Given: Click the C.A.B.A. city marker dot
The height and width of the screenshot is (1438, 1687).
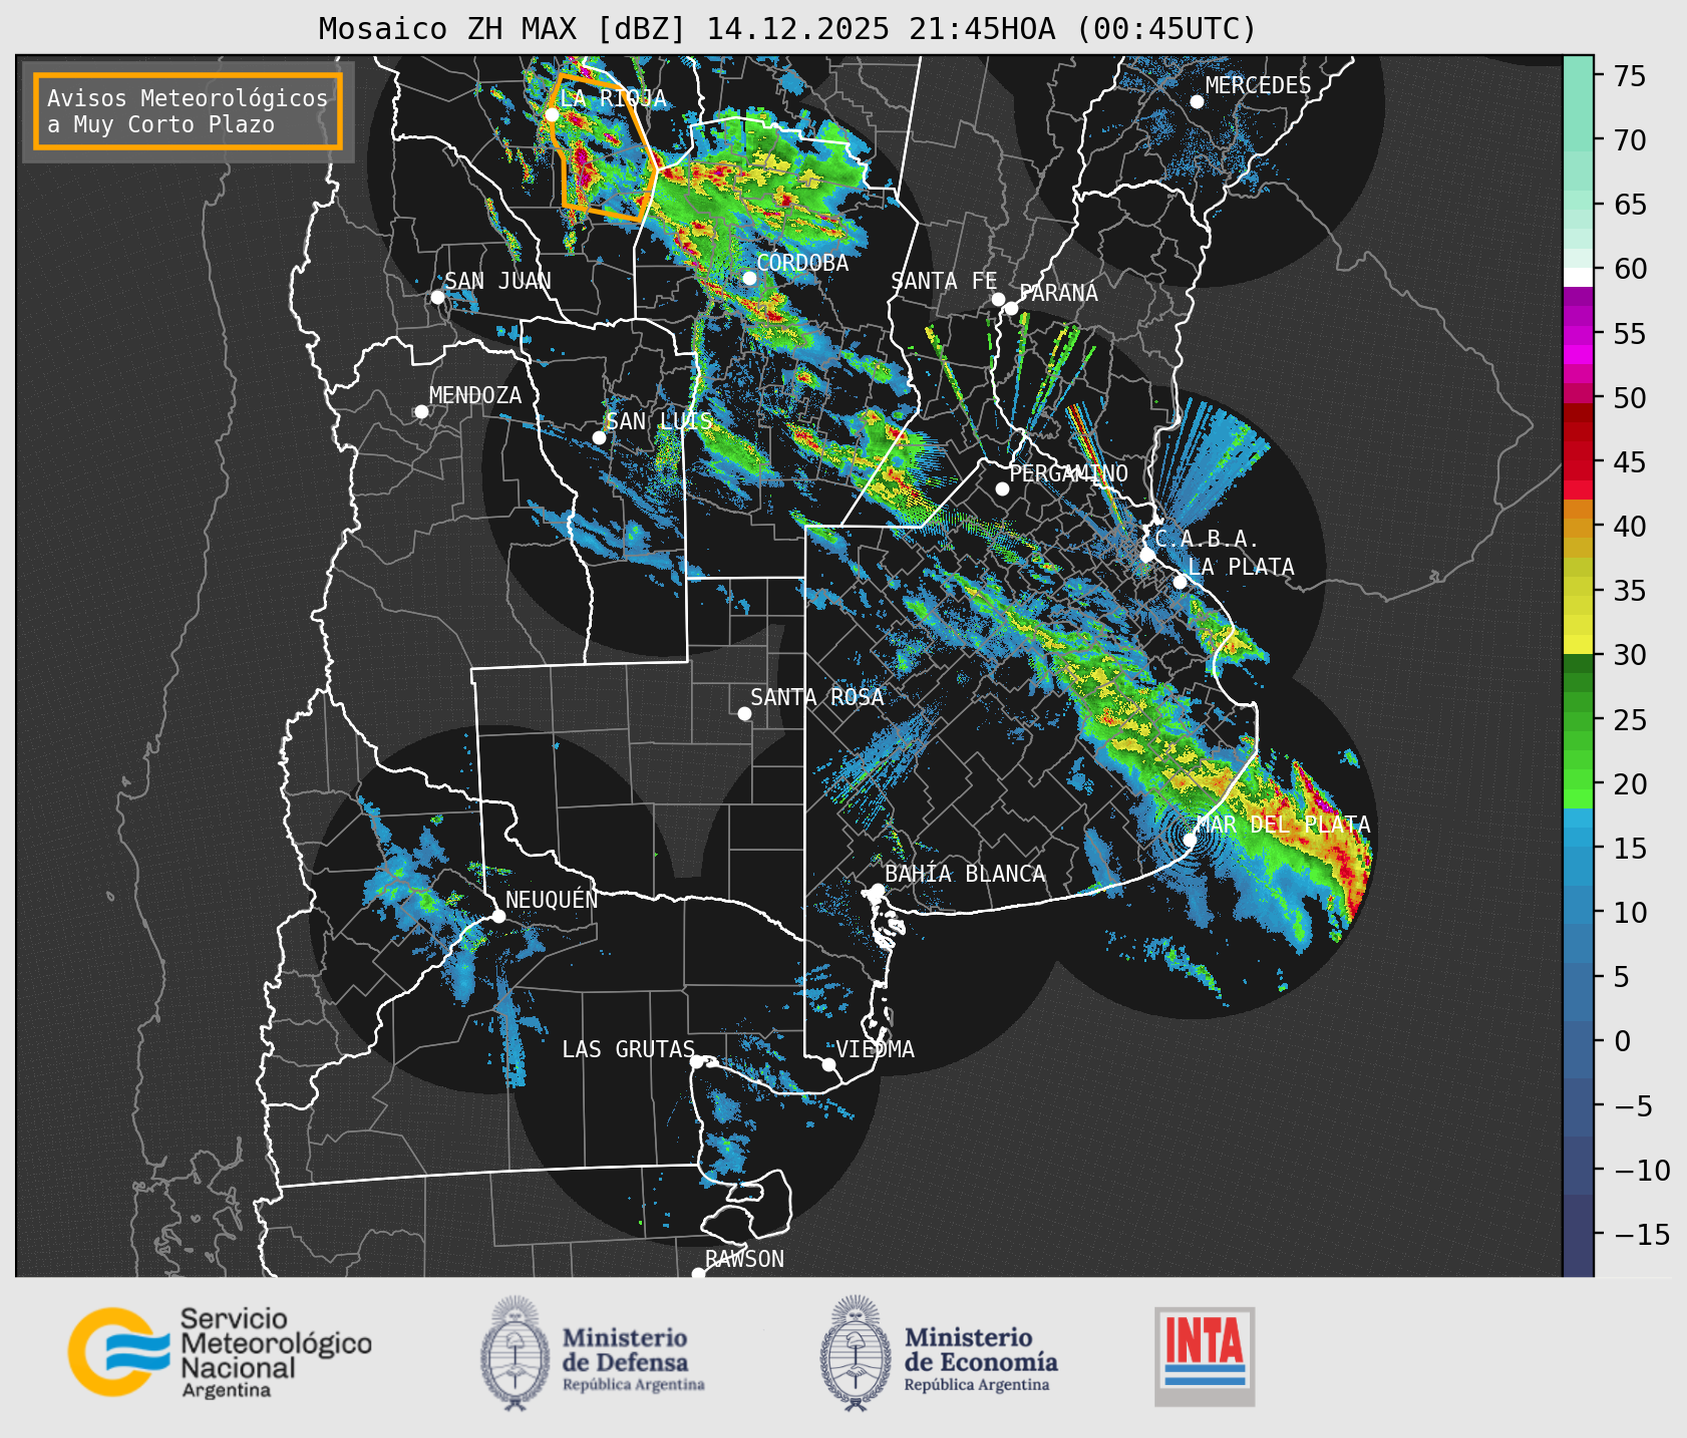Looking at the screenshot, I should 1147,555.
